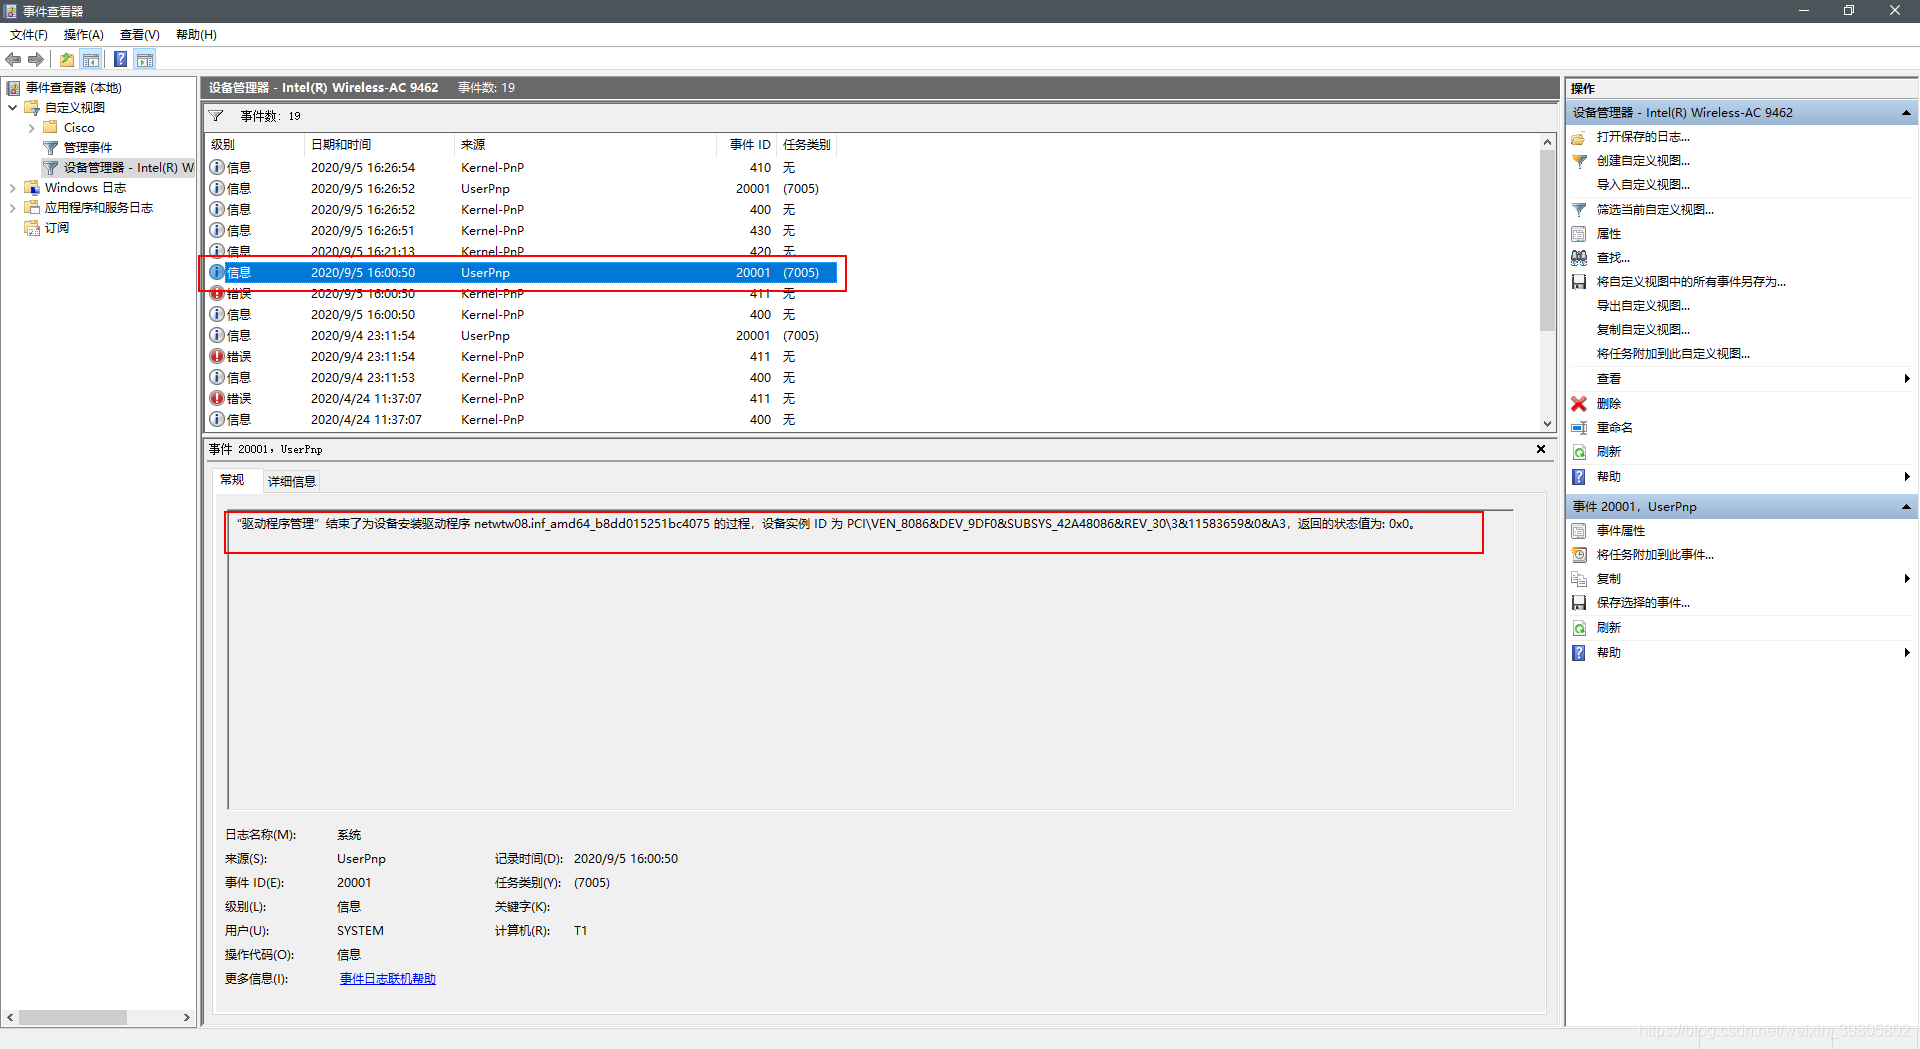Click the show/hide action pane toolbar icon
Screen dimensions: 1920x1049
[145, 60]
